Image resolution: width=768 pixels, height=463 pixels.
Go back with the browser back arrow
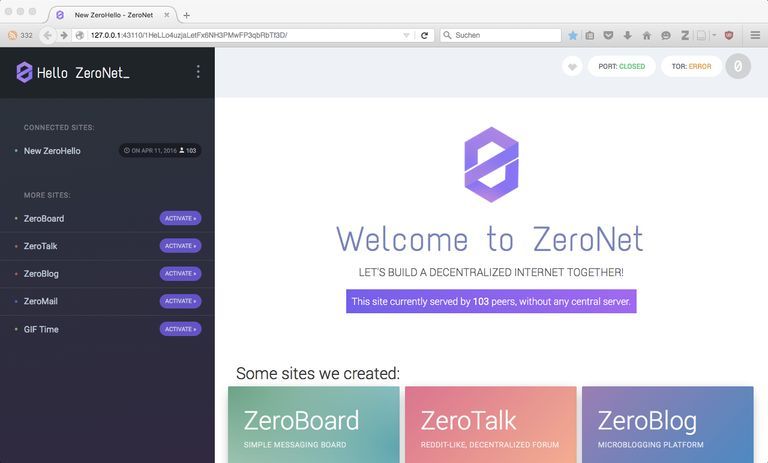click(x=48, y=35)
